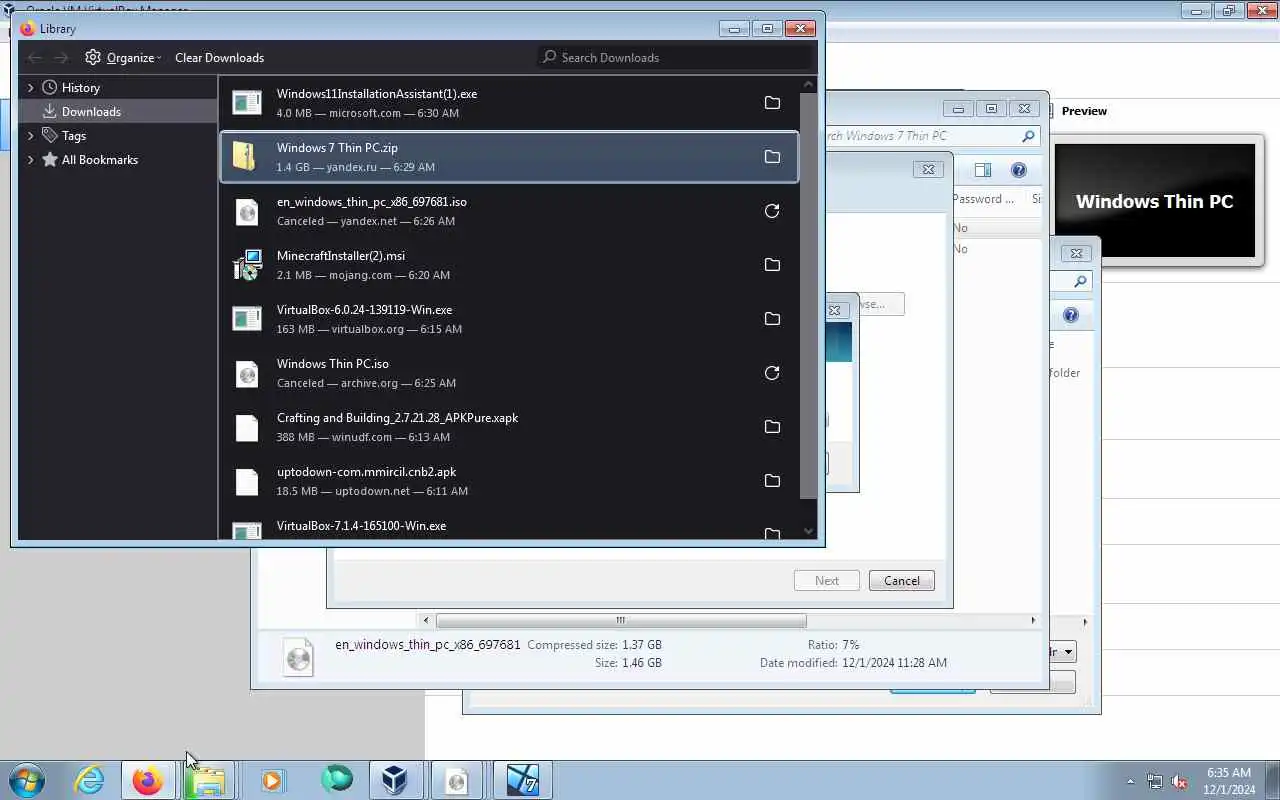The image size is (1280, 800).
Task: Select the VirtualBox-7.1.4-165100-Win.exe entry
Action: click(509, 526)
